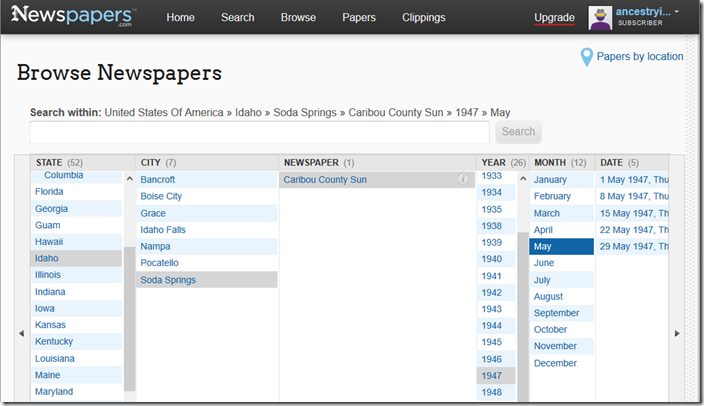
Task: Select Iowa in the State list
Action: tap(76, 309)
